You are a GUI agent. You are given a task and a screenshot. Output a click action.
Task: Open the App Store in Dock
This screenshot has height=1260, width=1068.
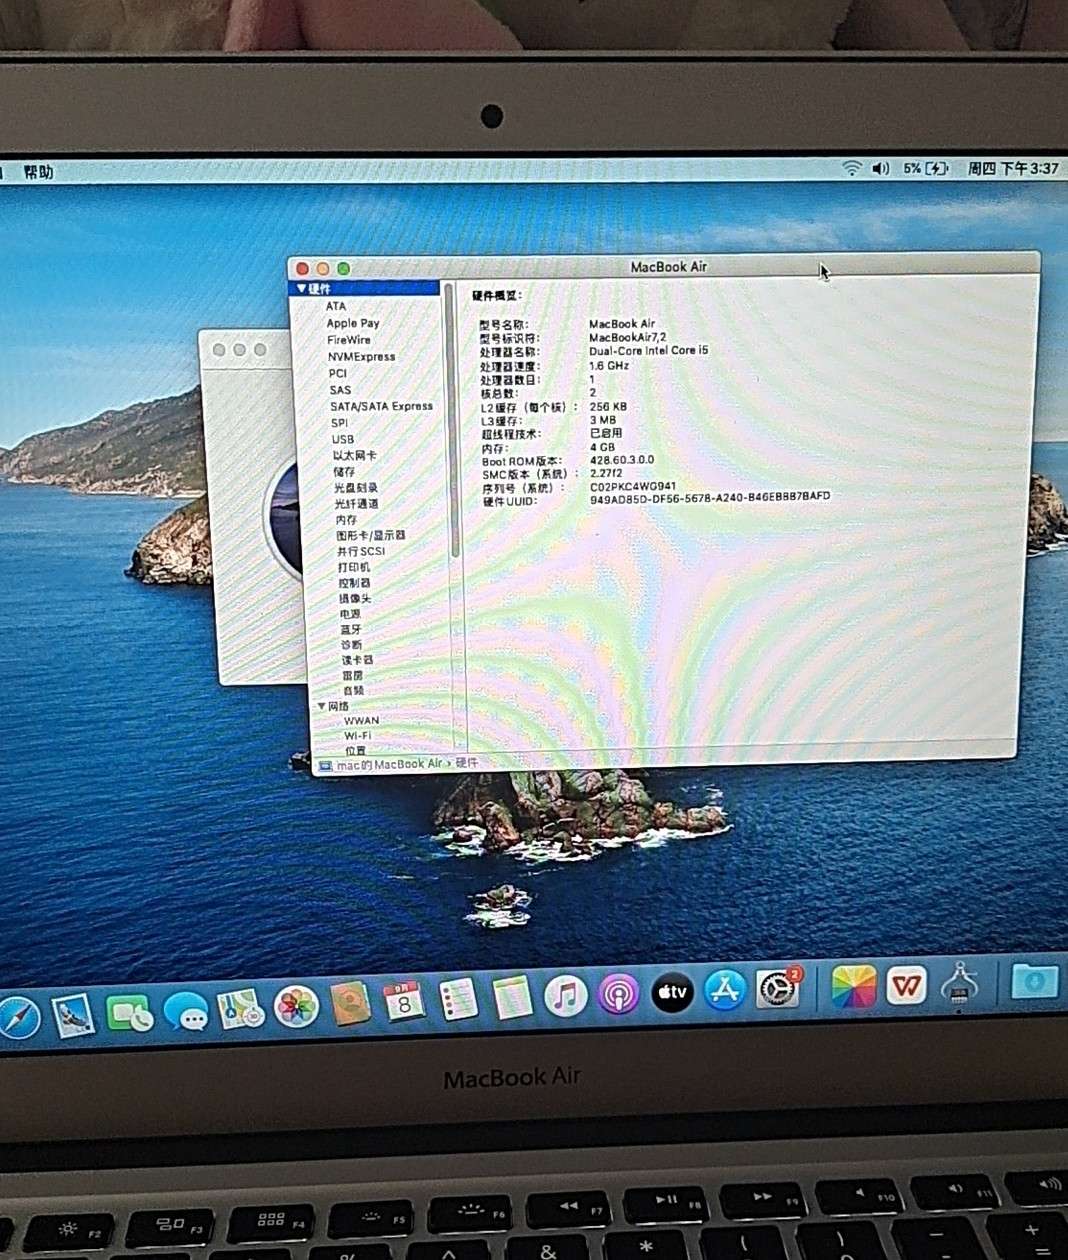click(725, 991)
